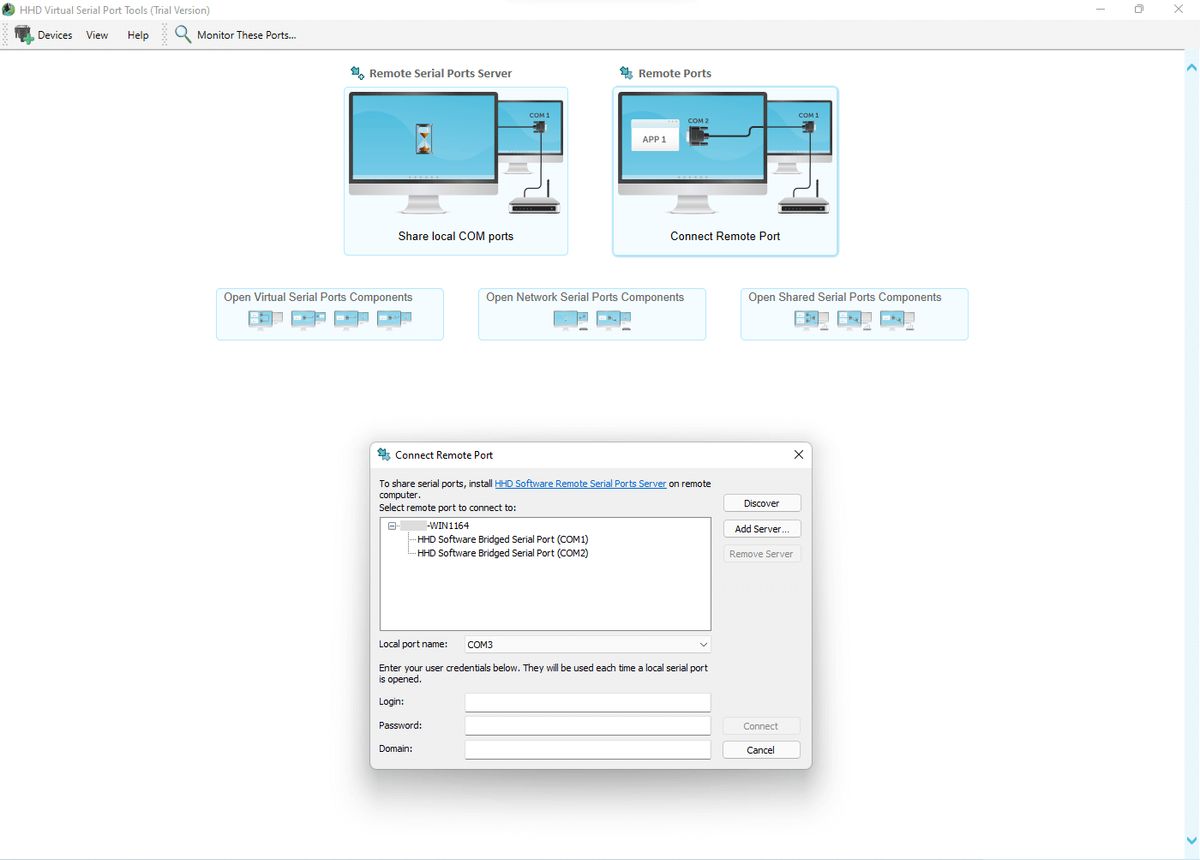Open the Local port name dropdown showing COM3
1200x860 pixels.
703,644
